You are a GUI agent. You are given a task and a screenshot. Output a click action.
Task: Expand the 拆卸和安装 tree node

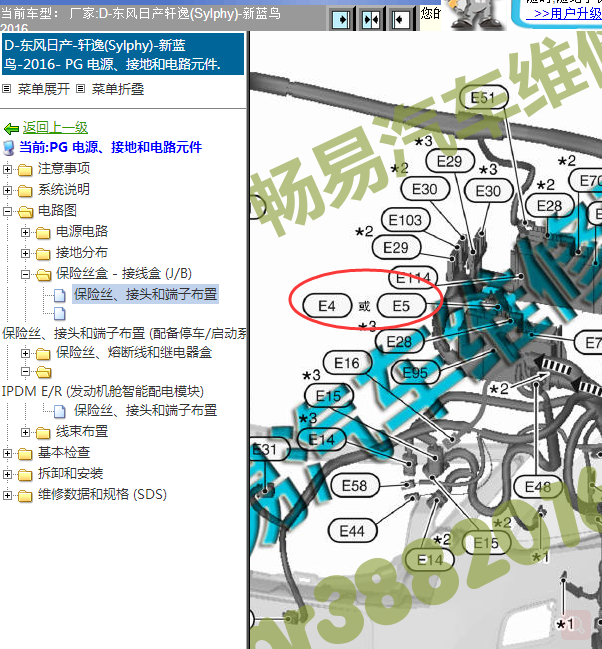click(7, 474)
